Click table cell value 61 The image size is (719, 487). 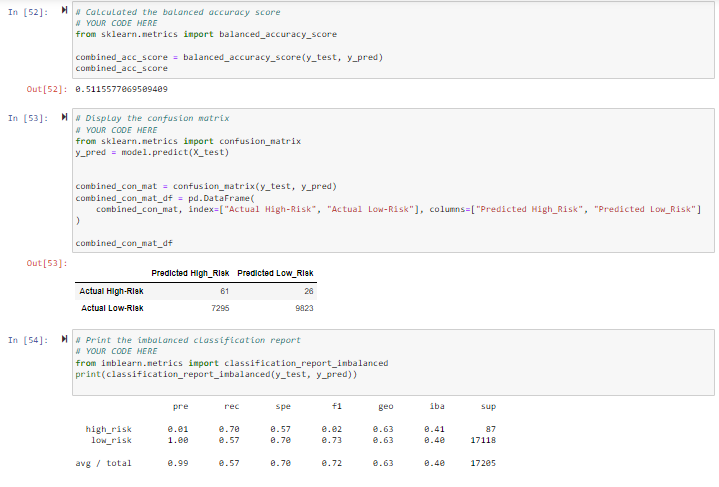coord(224,291)
